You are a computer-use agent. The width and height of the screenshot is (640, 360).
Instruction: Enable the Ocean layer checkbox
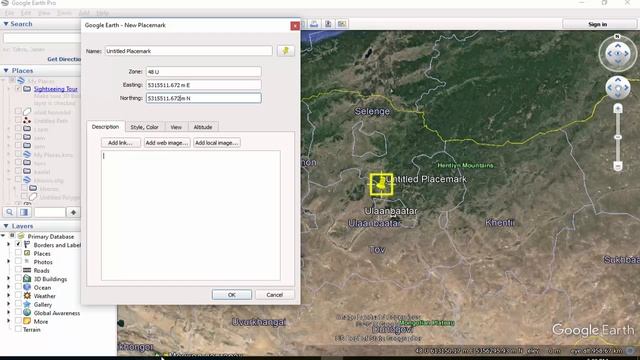point(18,287)
